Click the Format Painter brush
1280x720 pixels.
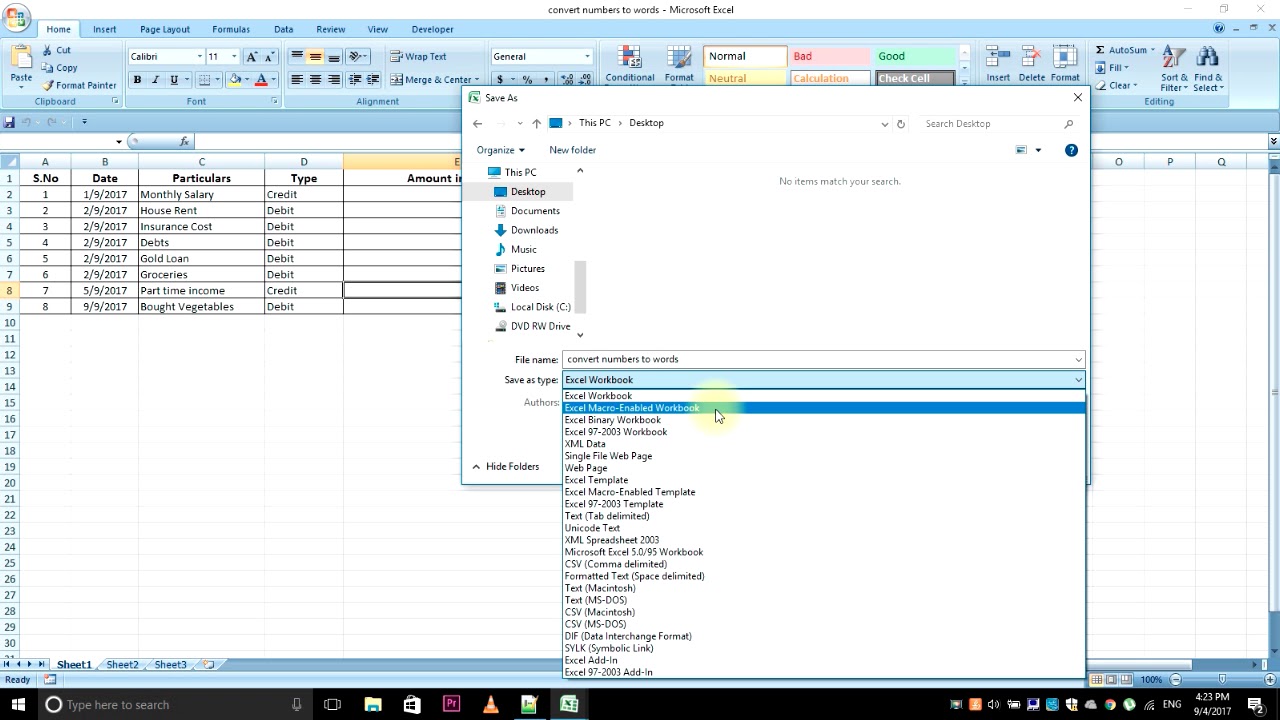pos(48,86)
